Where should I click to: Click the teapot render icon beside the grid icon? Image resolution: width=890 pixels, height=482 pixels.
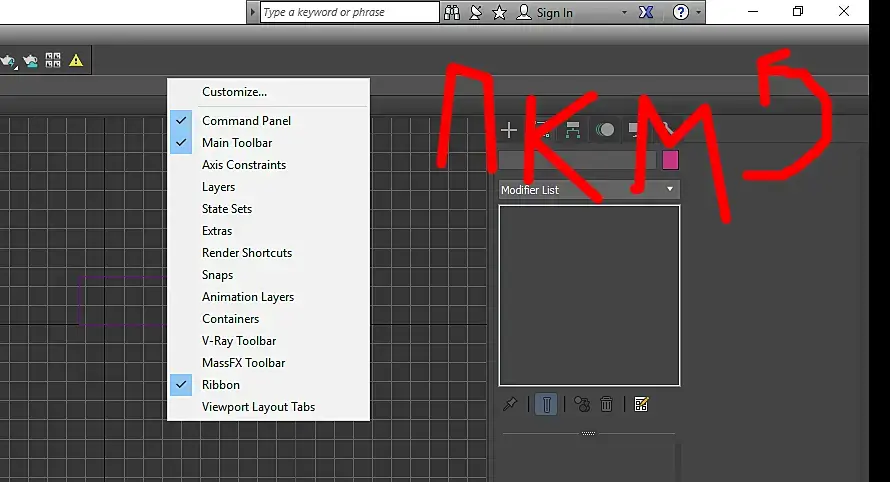30,60
